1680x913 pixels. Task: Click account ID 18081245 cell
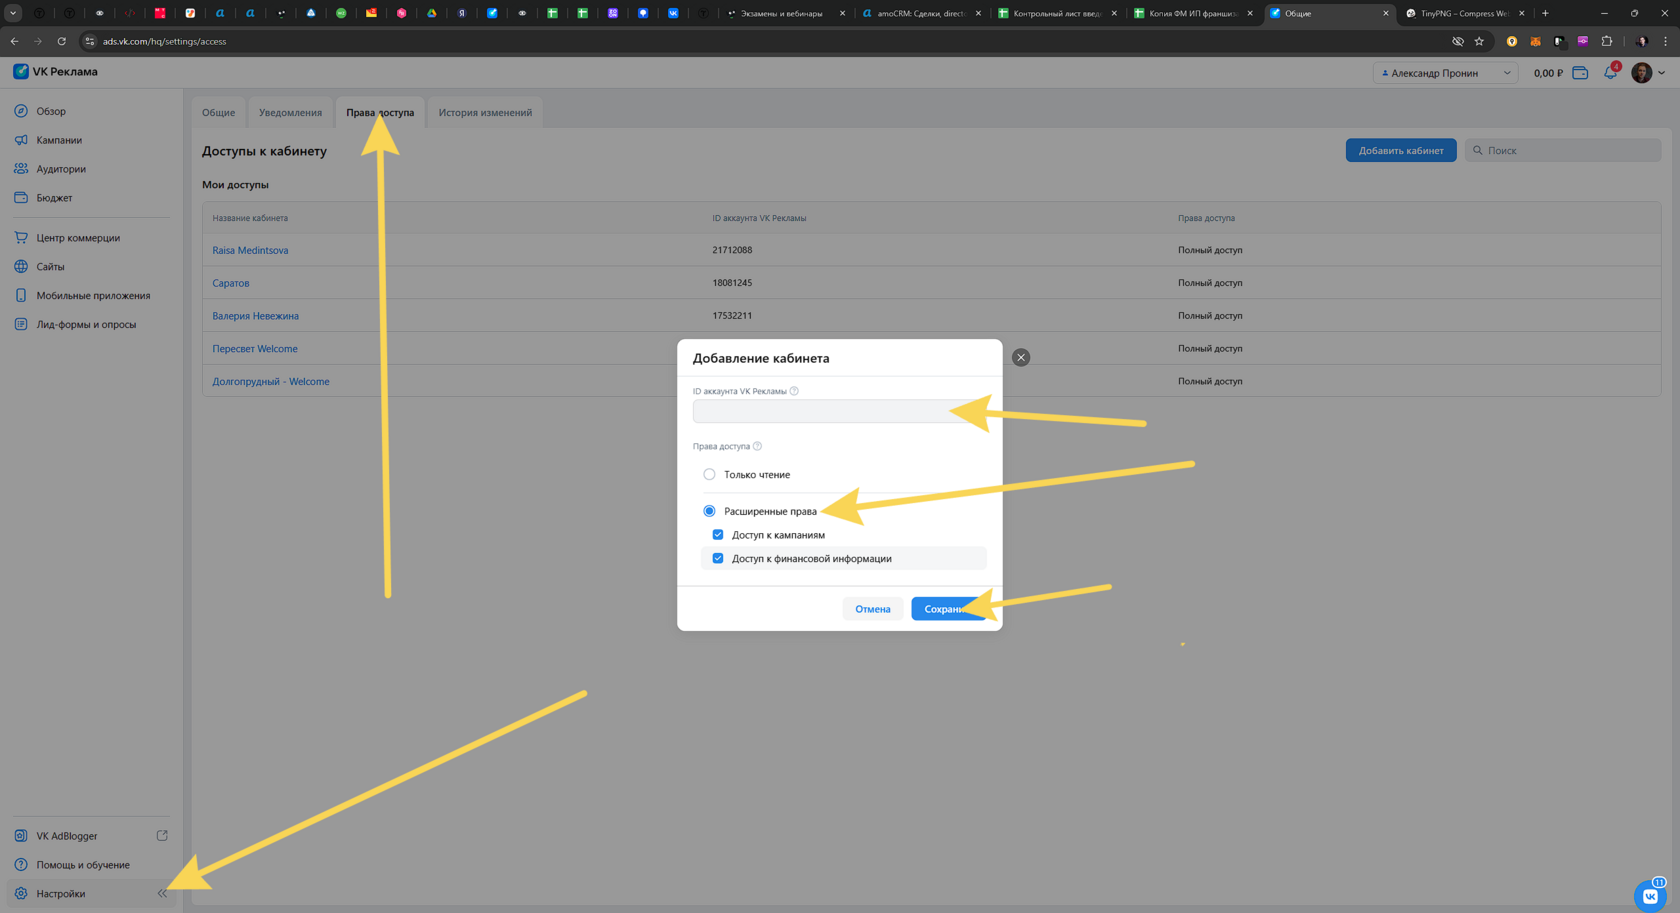[732, 283]
